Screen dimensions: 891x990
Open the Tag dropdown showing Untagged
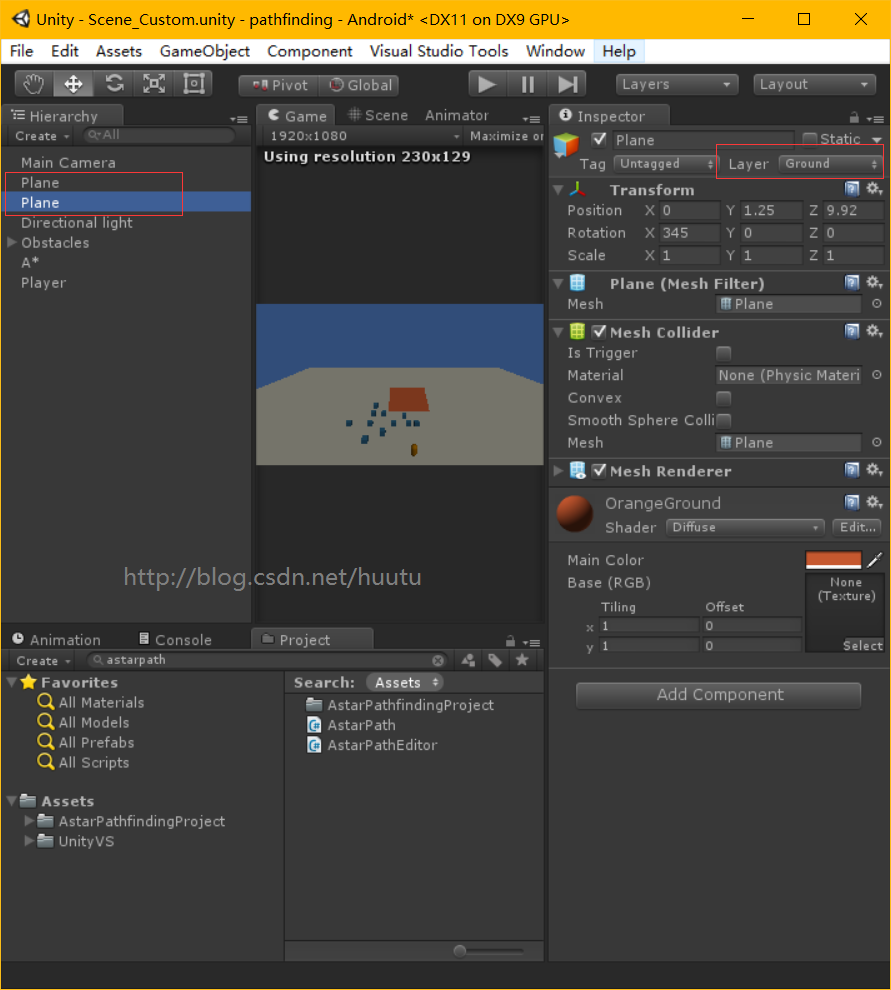664,164
